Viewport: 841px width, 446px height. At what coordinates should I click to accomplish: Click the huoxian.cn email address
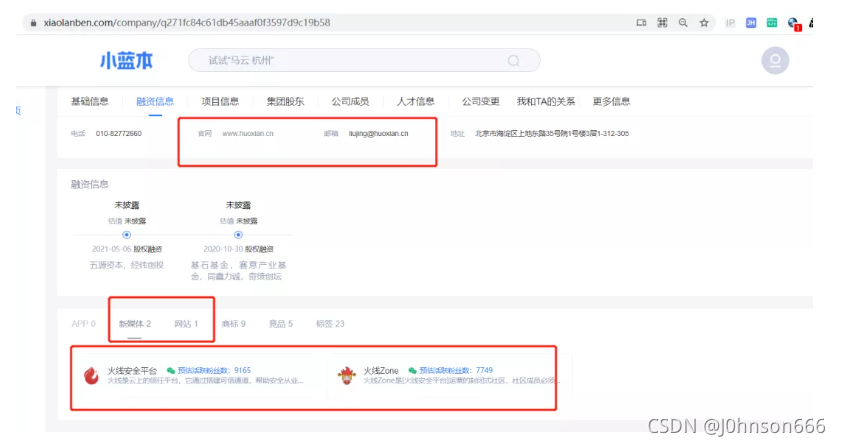pyautogui.click(x=379, y=133)
